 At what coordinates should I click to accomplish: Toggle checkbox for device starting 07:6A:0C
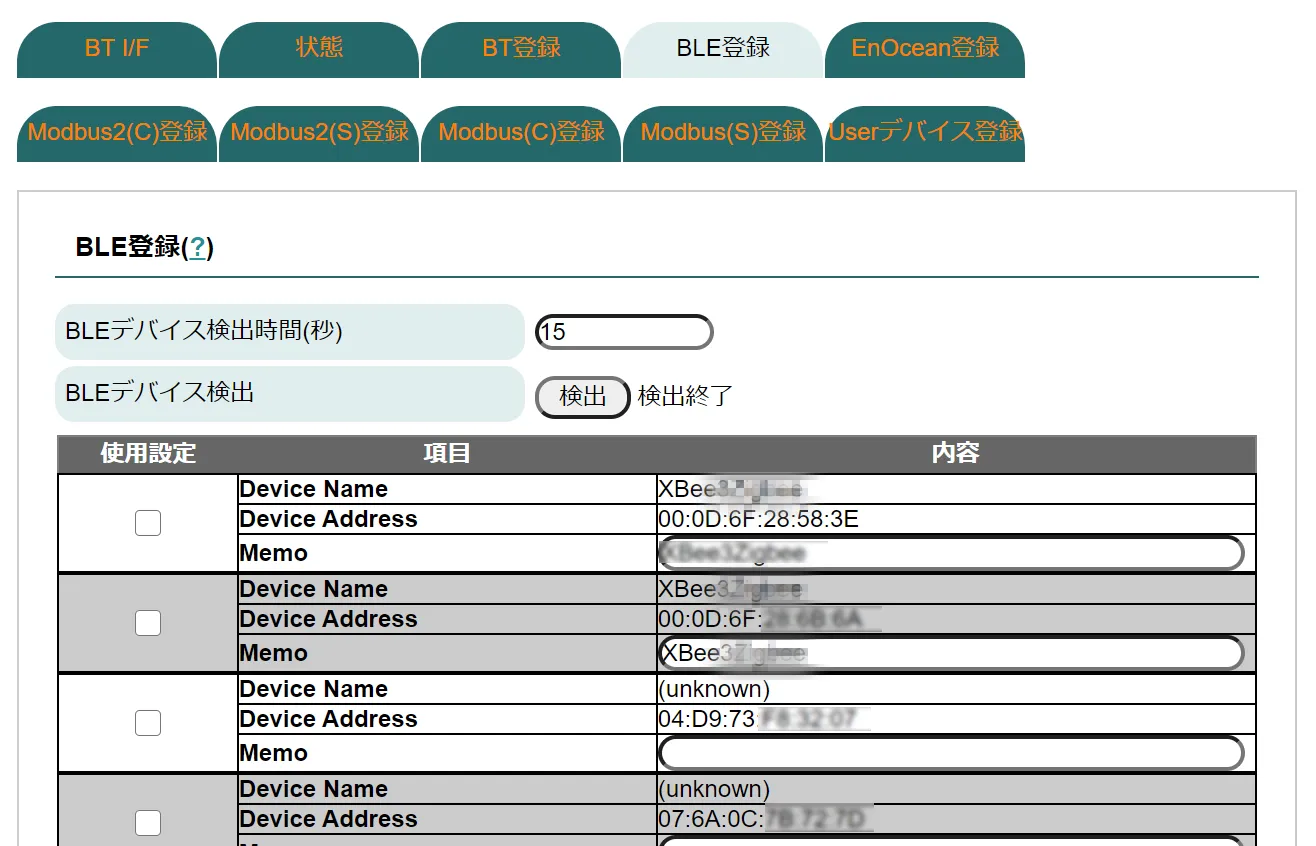[148, 823]
